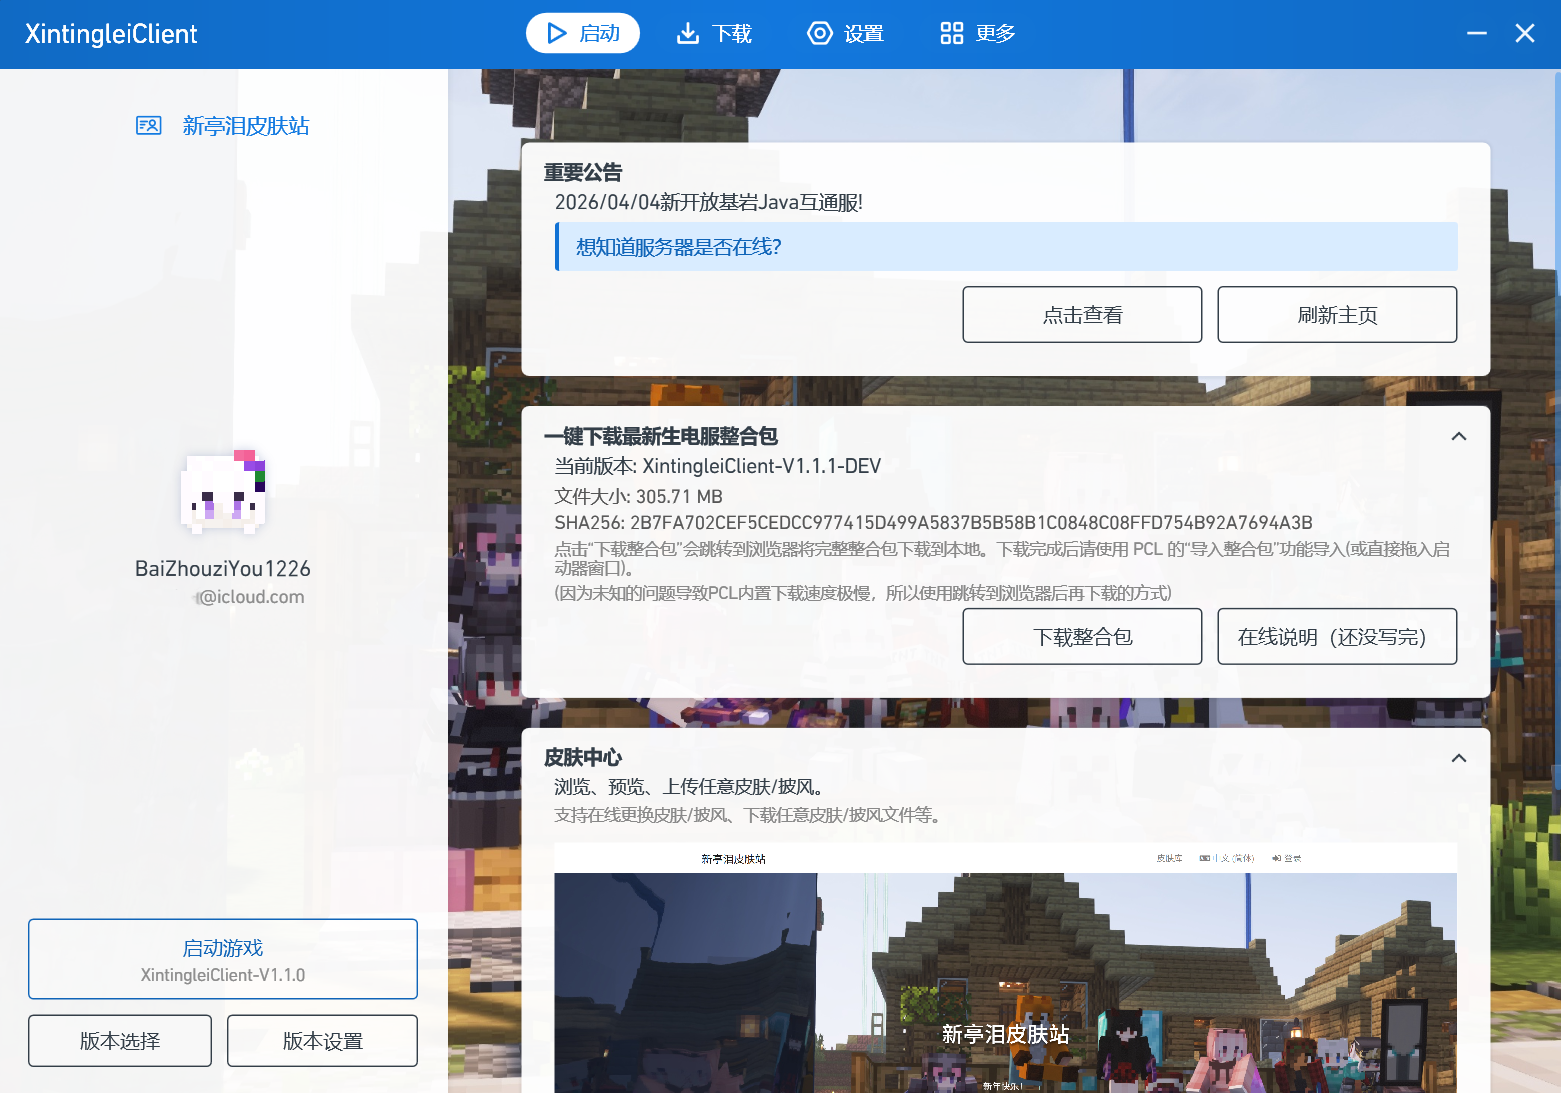Collapse the 皮肤中心 card
The image size is (1561, 1093).
pyautogui.click(x=1459, y=758)
